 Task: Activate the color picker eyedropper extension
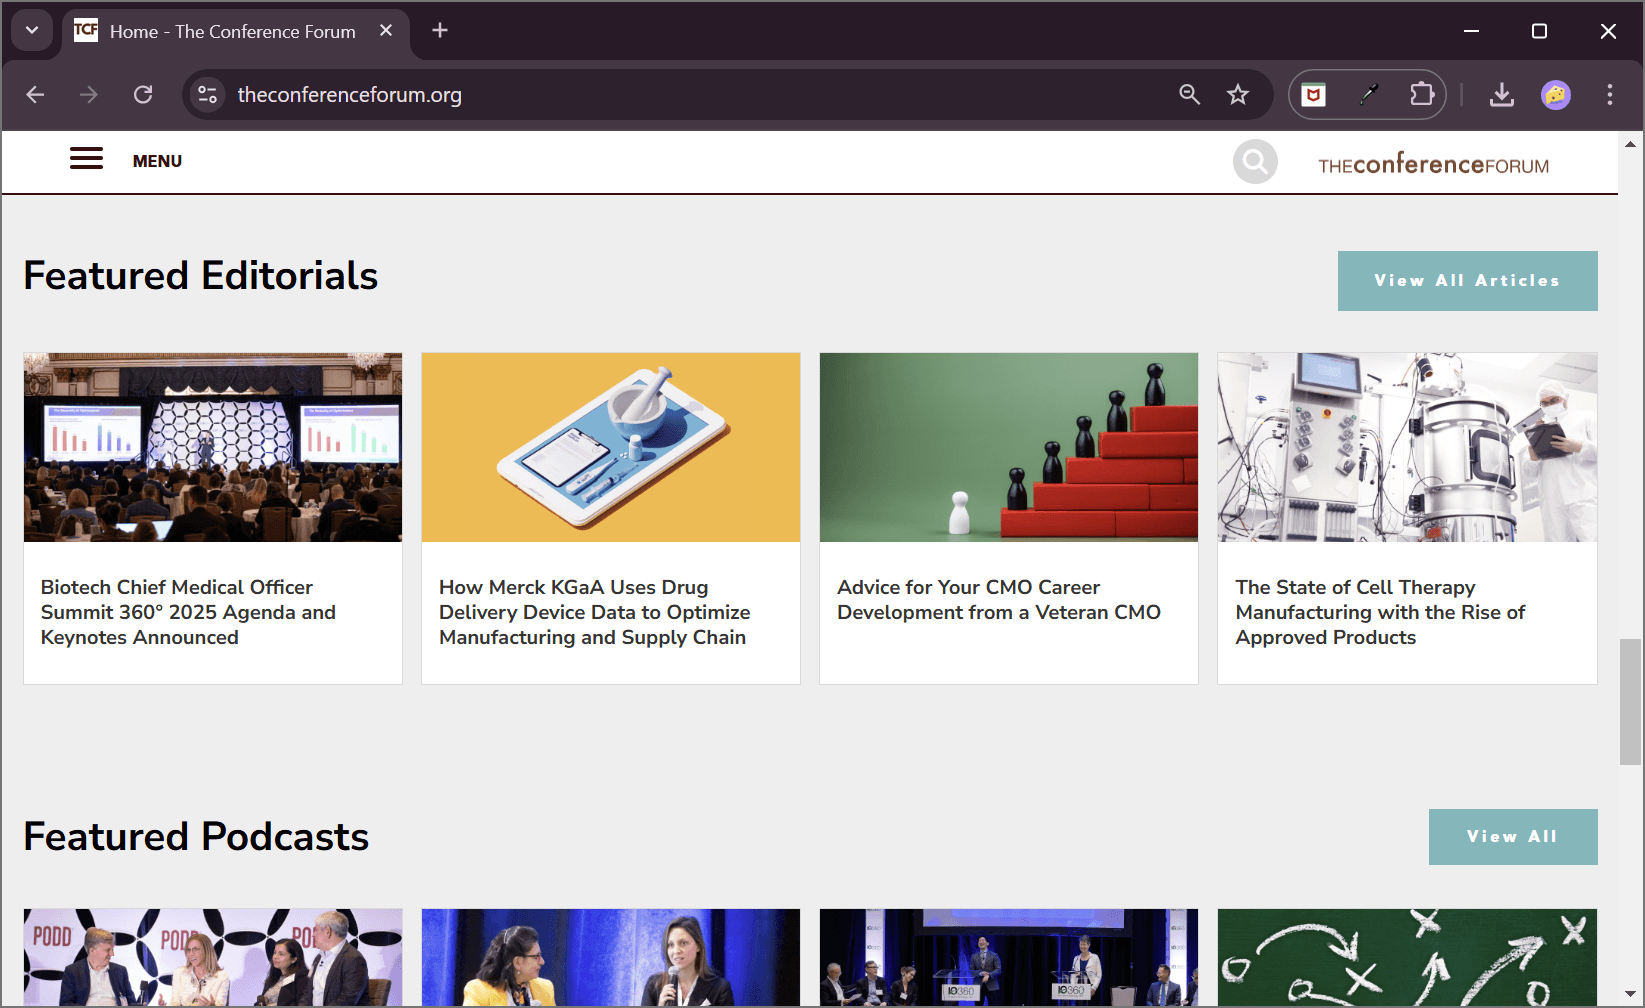pos(1369,95)
